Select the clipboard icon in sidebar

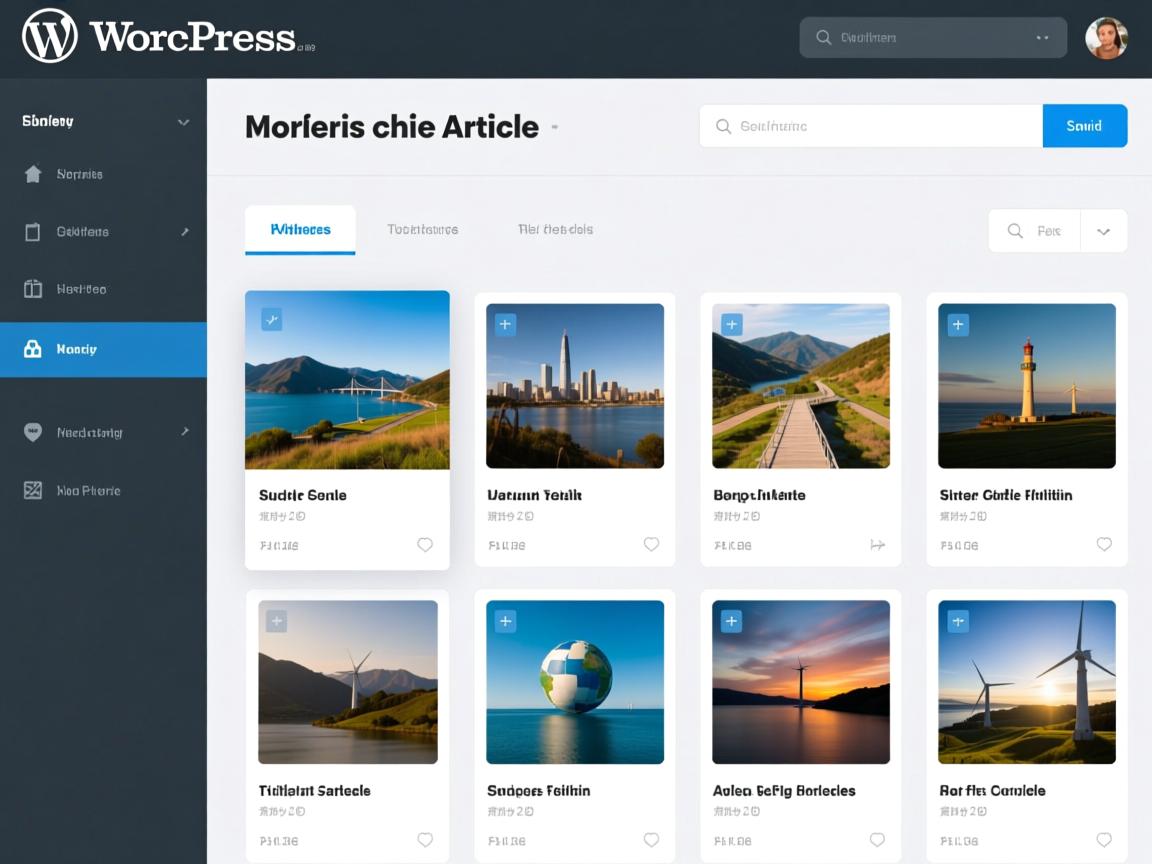pos(33,232)
